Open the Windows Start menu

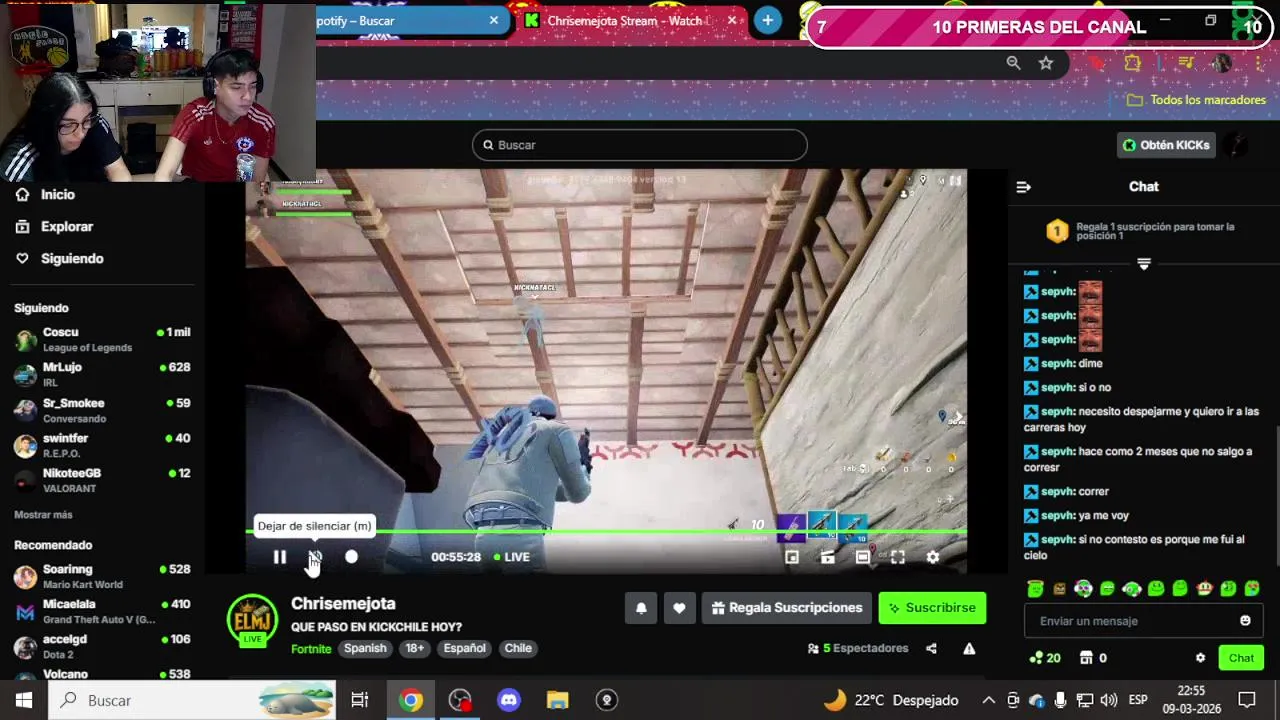[x=23, y=700]
